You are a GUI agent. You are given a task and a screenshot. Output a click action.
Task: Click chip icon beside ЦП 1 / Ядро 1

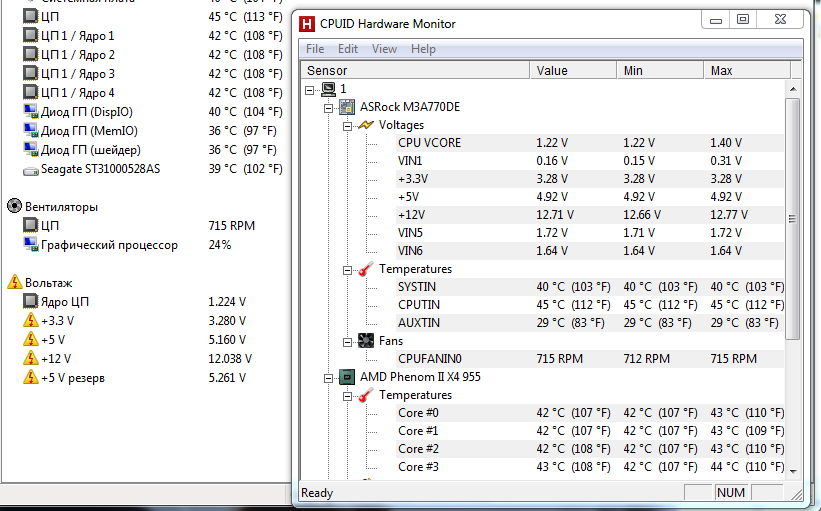tap(31, 35)
